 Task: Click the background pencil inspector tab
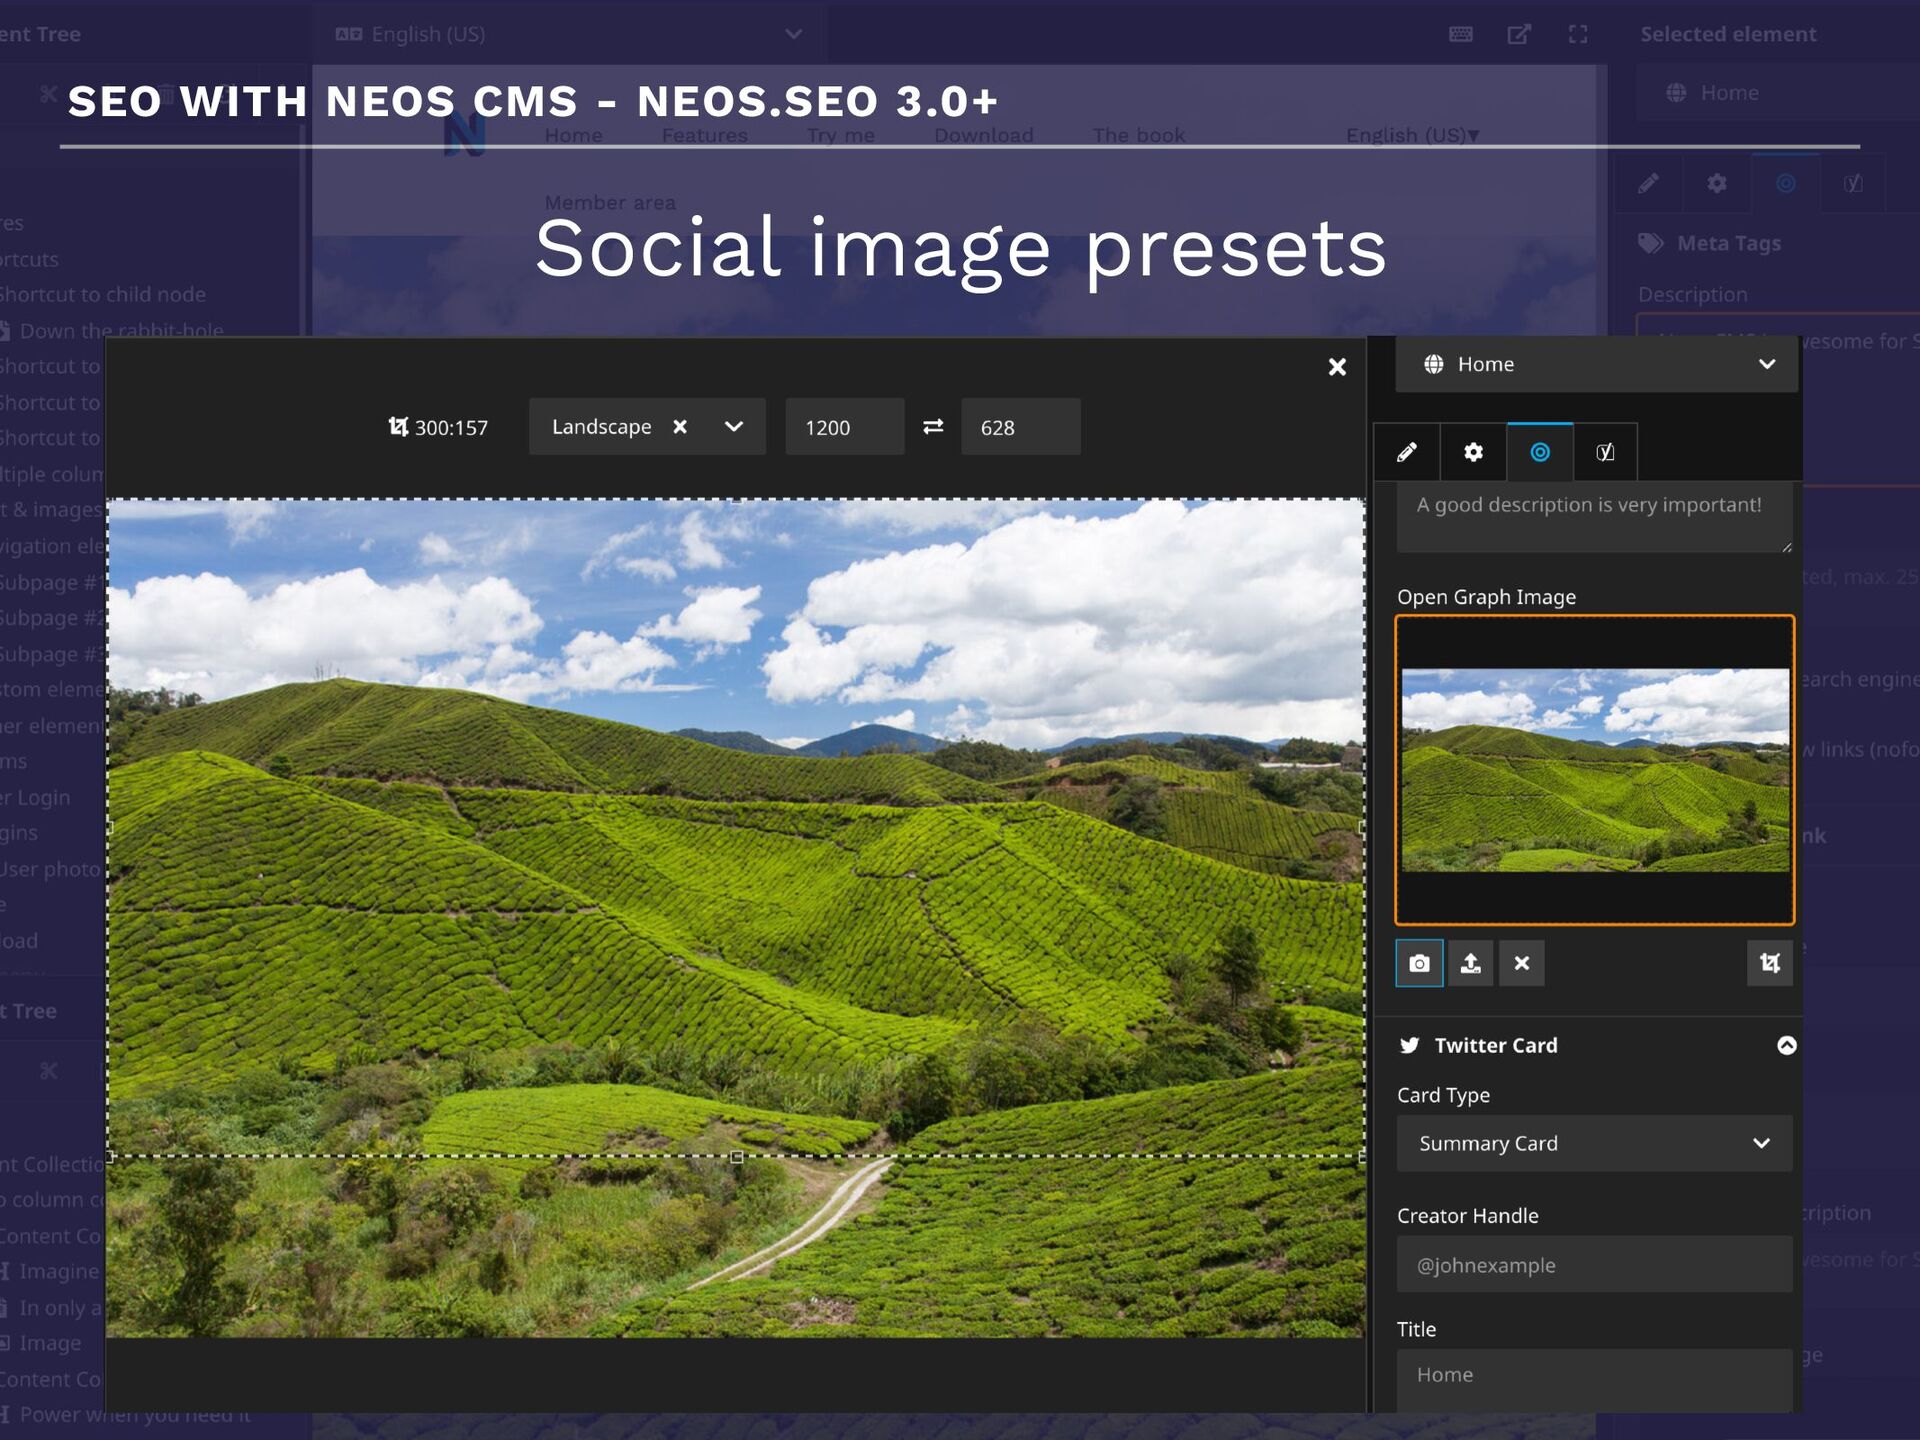point(1648,183)
